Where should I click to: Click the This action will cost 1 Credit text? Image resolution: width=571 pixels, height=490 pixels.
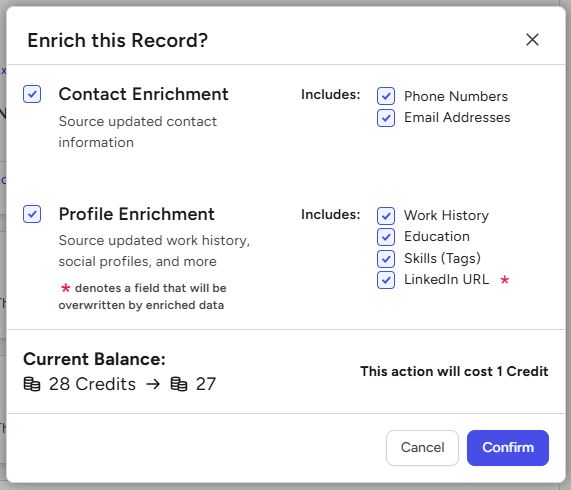point(454,371)
